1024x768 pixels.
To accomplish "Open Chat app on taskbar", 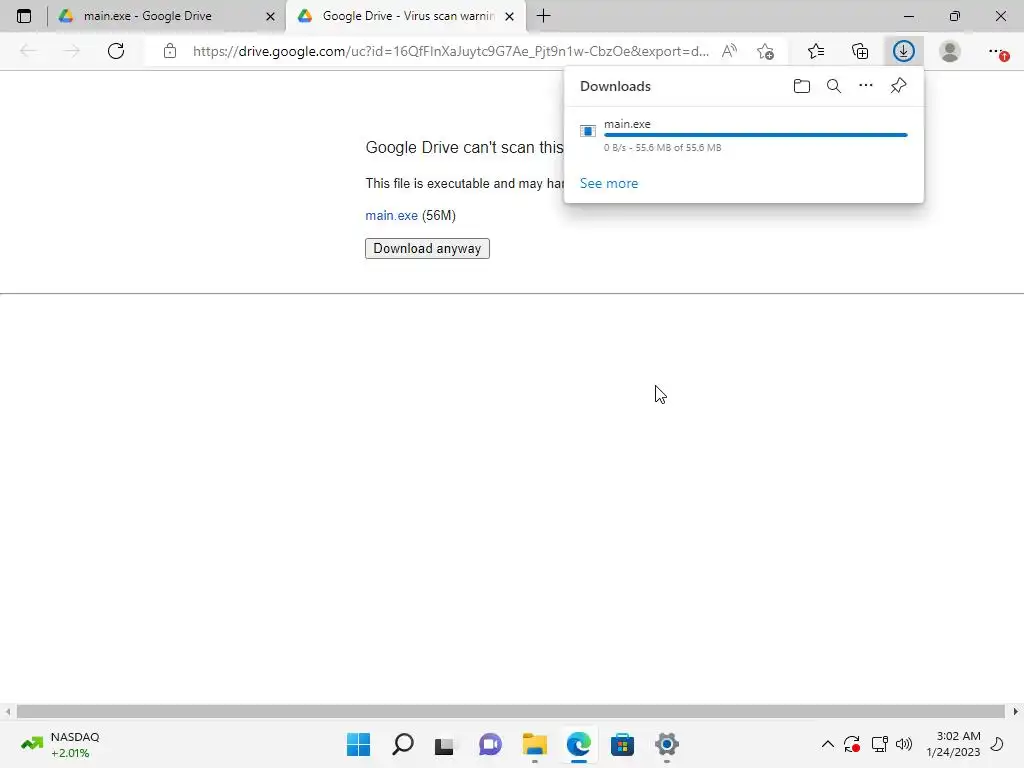I will tap(490, 744).
